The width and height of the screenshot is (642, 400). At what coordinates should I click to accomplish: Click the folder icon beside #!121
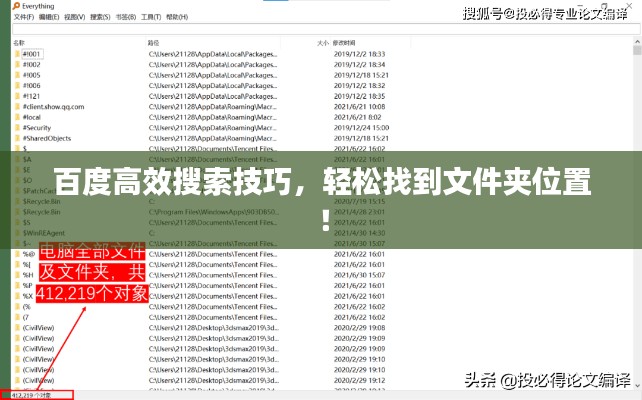[18, 96]
